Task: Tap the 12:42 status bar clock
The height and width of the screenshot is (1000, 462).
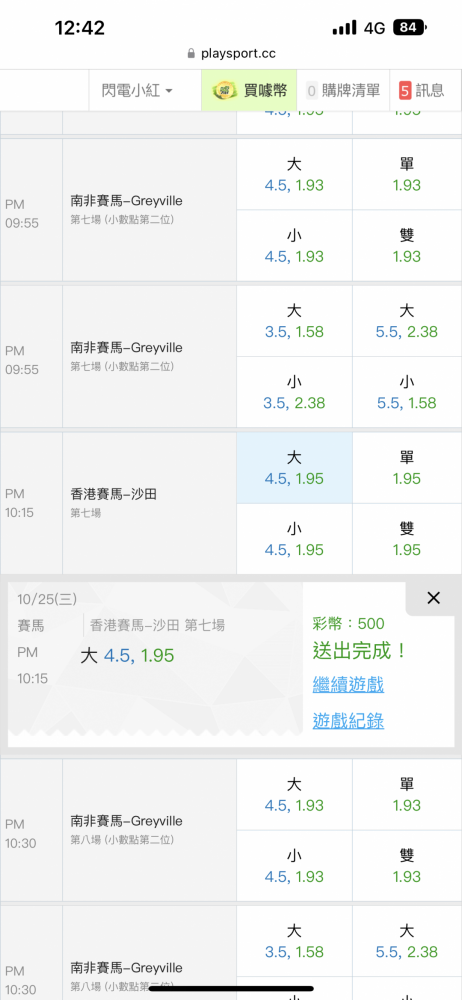Action: (x=80, y=27)
